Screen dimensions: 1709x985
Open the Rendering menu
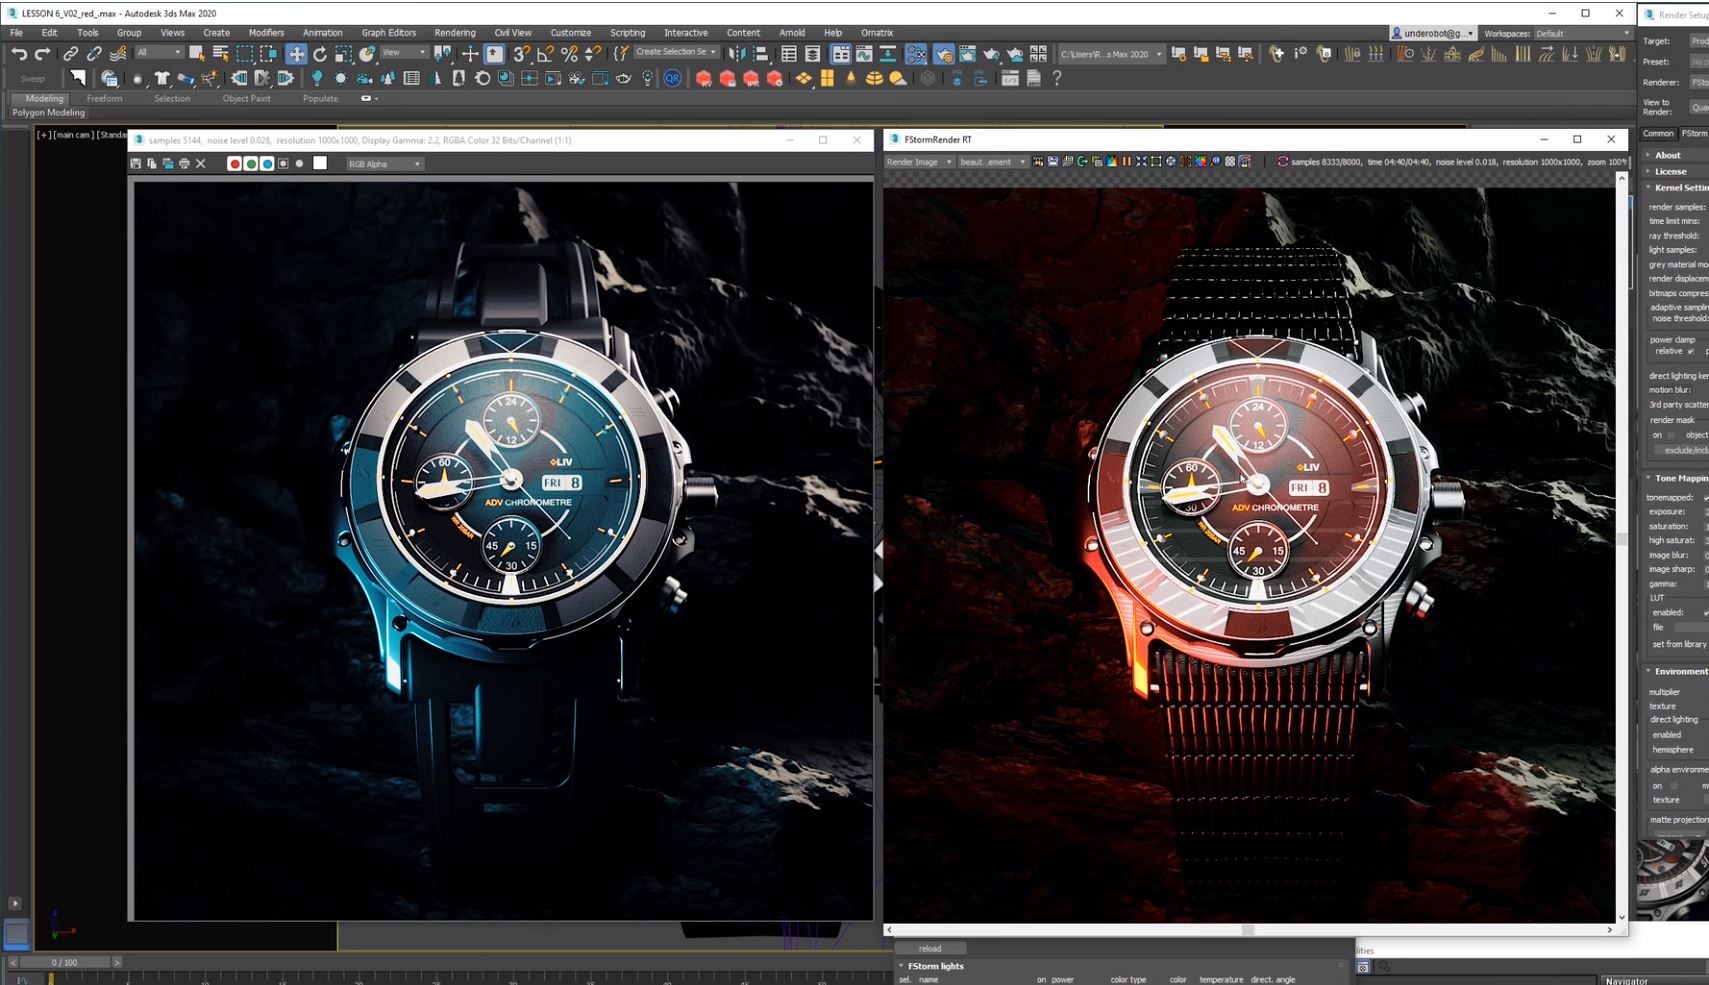(455, 33)
